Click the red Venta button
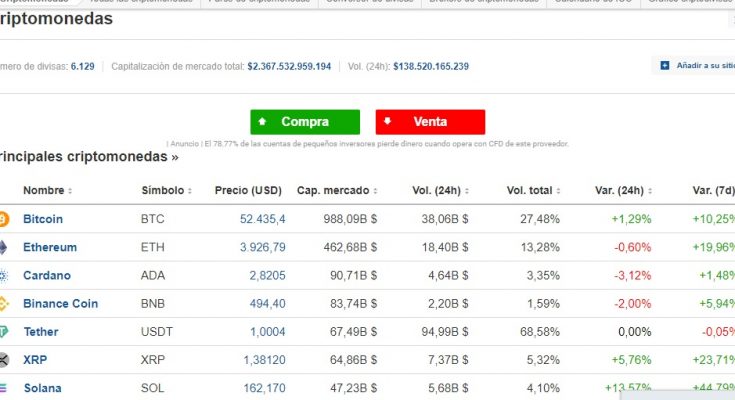The height and width of the screenshot is (400, 735). coord(430,122)
